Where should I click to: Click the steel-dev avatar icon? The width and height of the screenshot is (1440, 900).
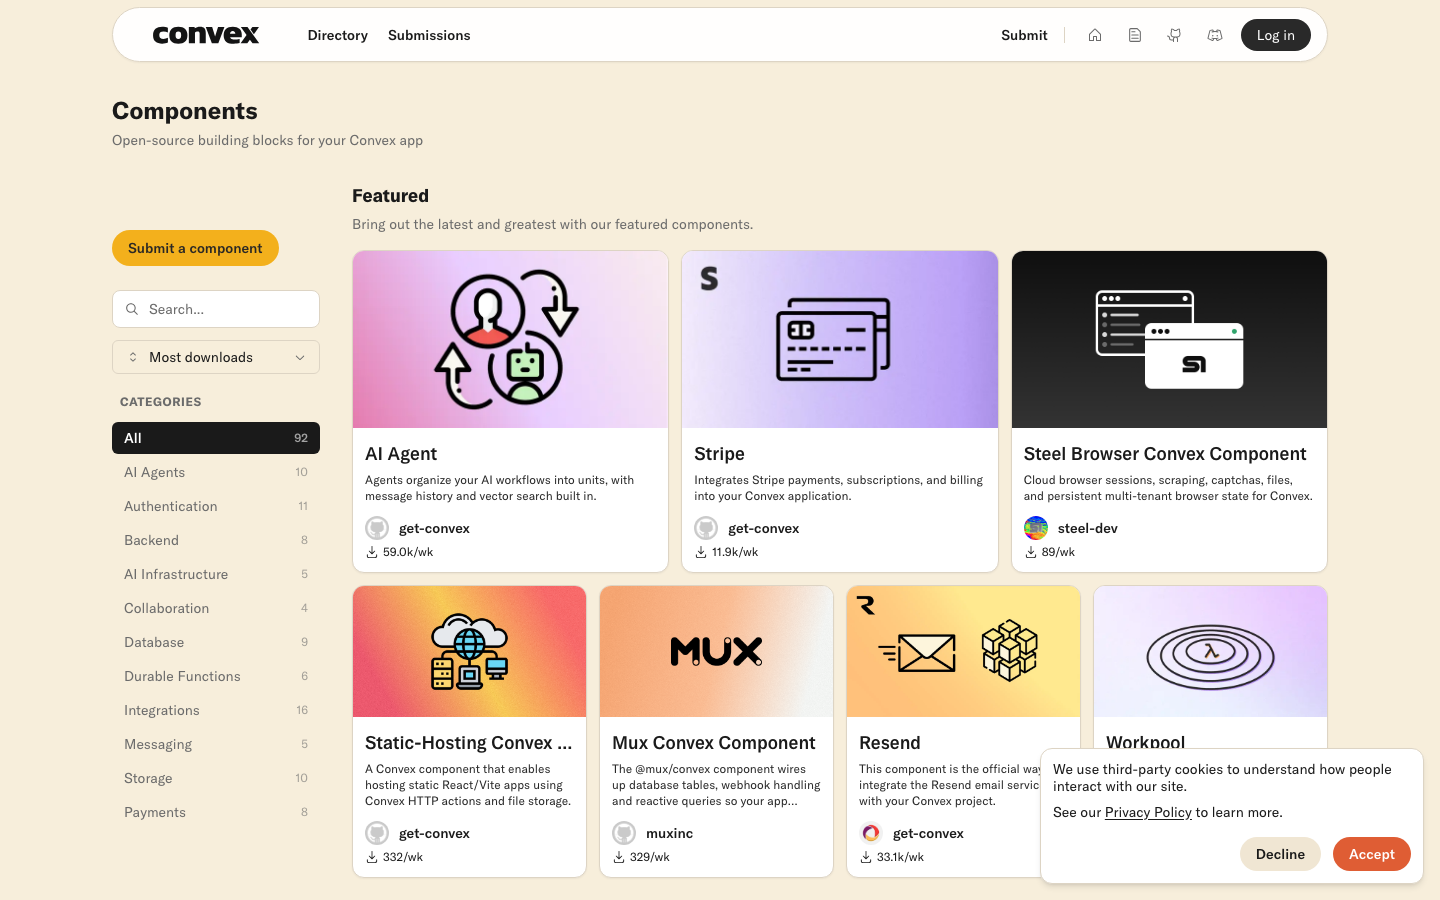(x=1036, y=528)
